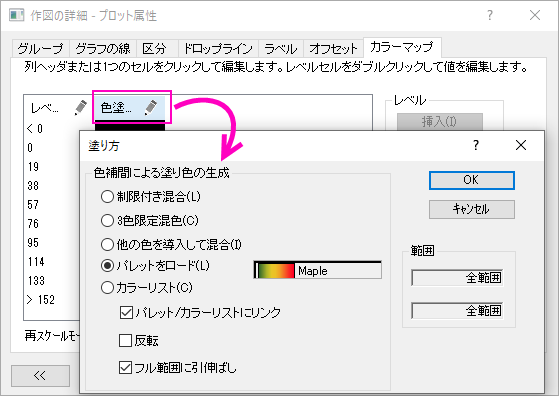Click the level cell '57'
Screen dimensions: 559x396
coord(33,205)
